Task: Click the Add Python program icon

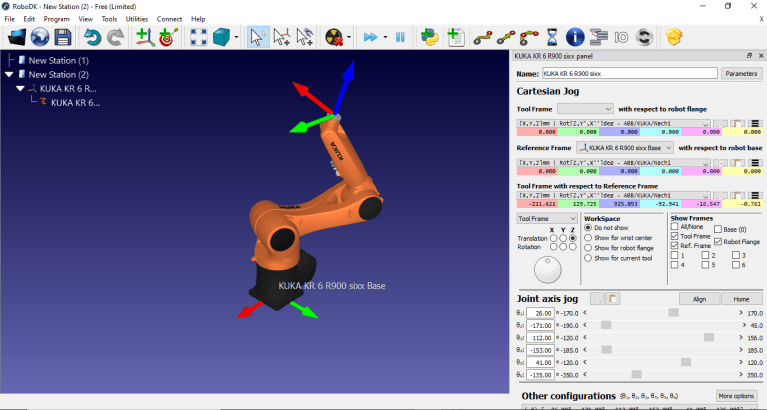Action: (430, 37)
